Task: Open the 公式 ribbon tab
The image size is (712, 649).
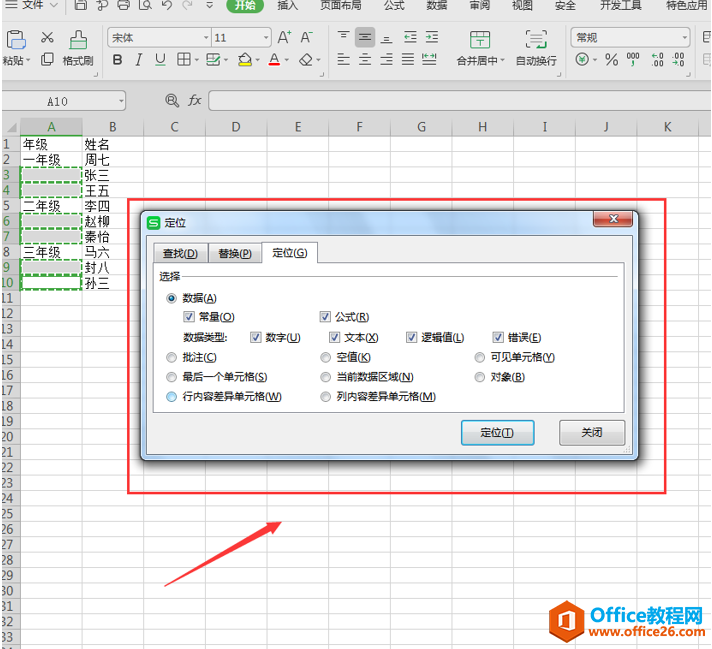Action: point(394,5)
